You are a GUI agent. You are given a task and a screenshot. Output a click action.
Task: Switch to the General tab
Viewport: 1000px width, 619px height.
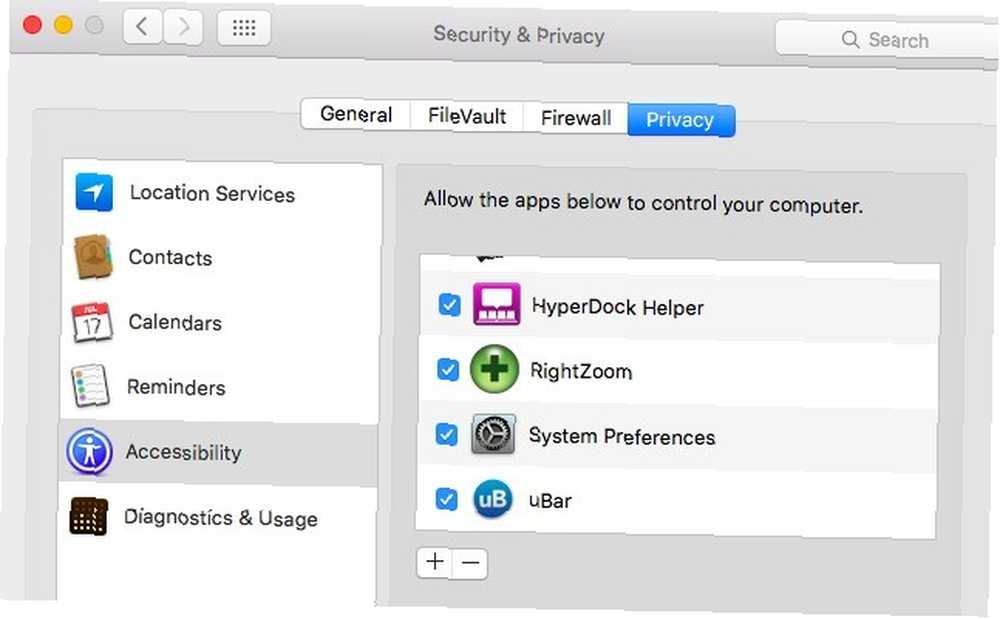[x=356, y=114]
